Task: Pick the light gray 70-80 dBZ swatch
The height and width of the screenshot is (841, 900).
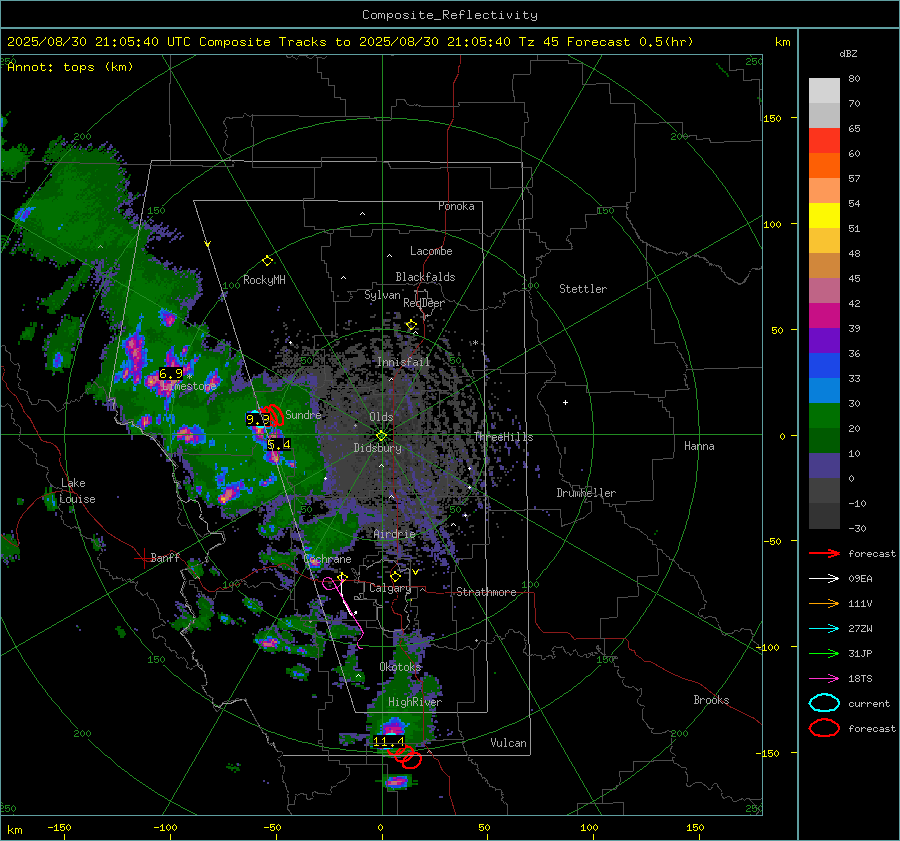Action: [824, 91]
